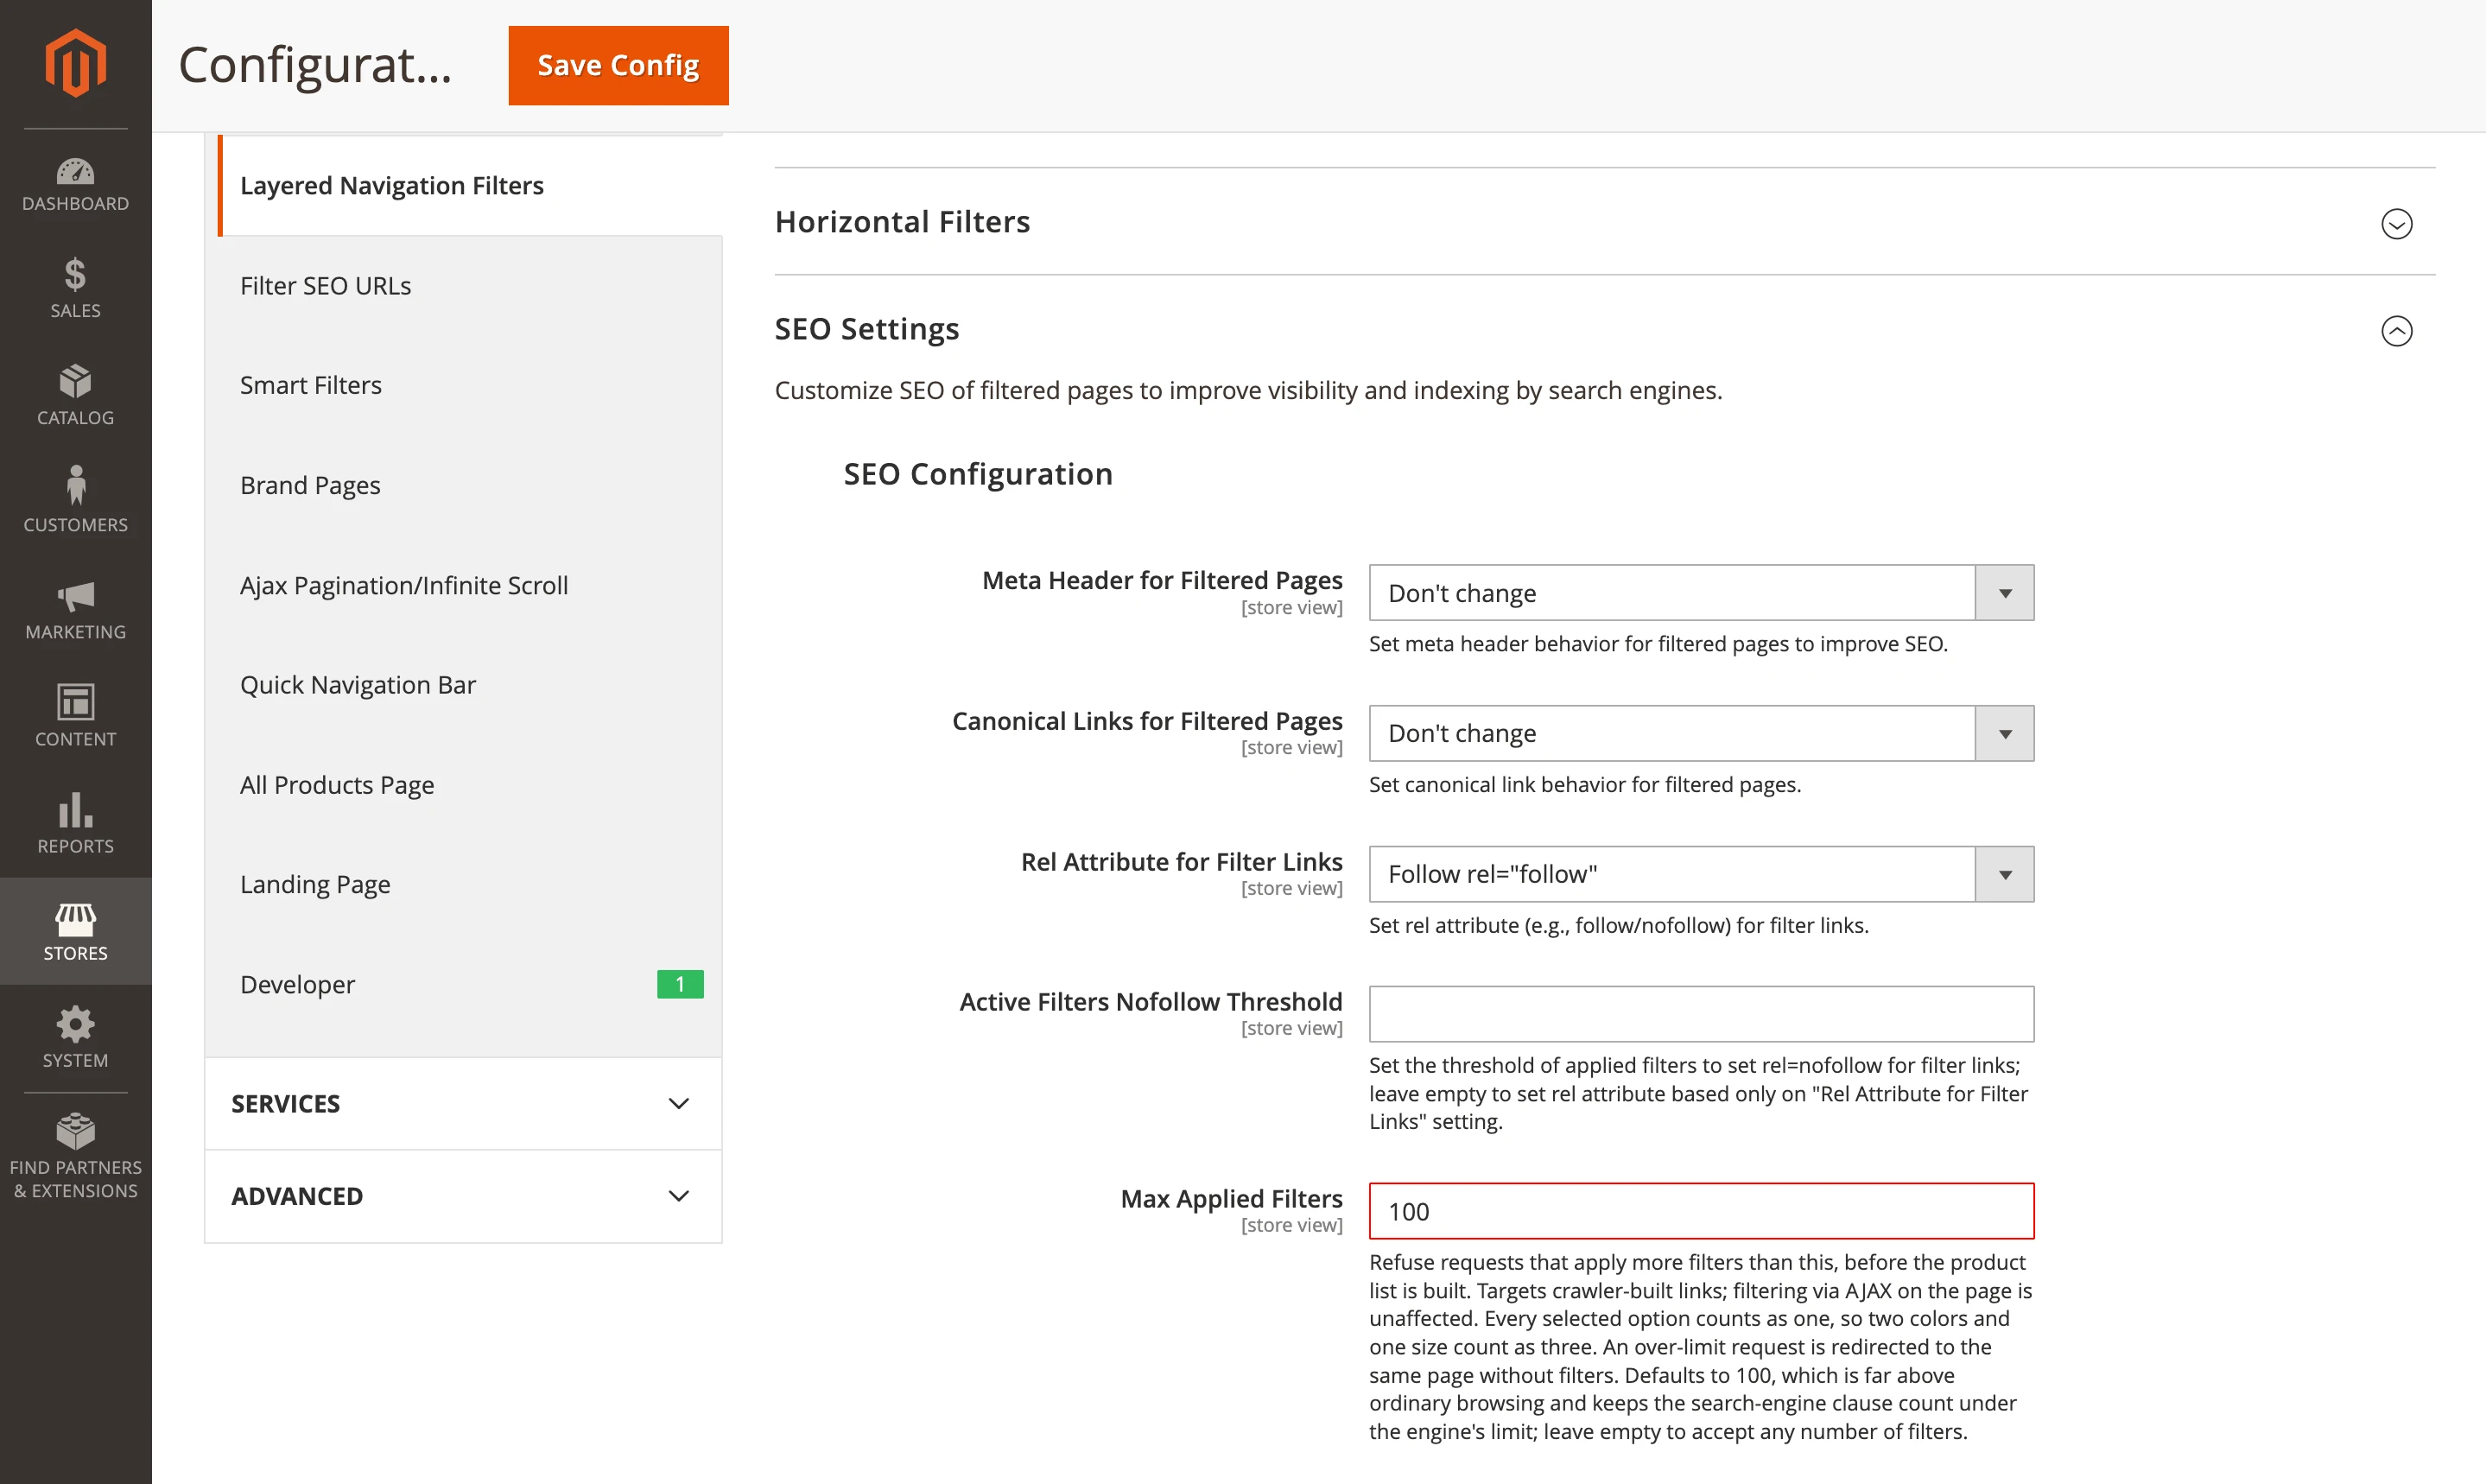Click the green Developer badge 1

680,985
